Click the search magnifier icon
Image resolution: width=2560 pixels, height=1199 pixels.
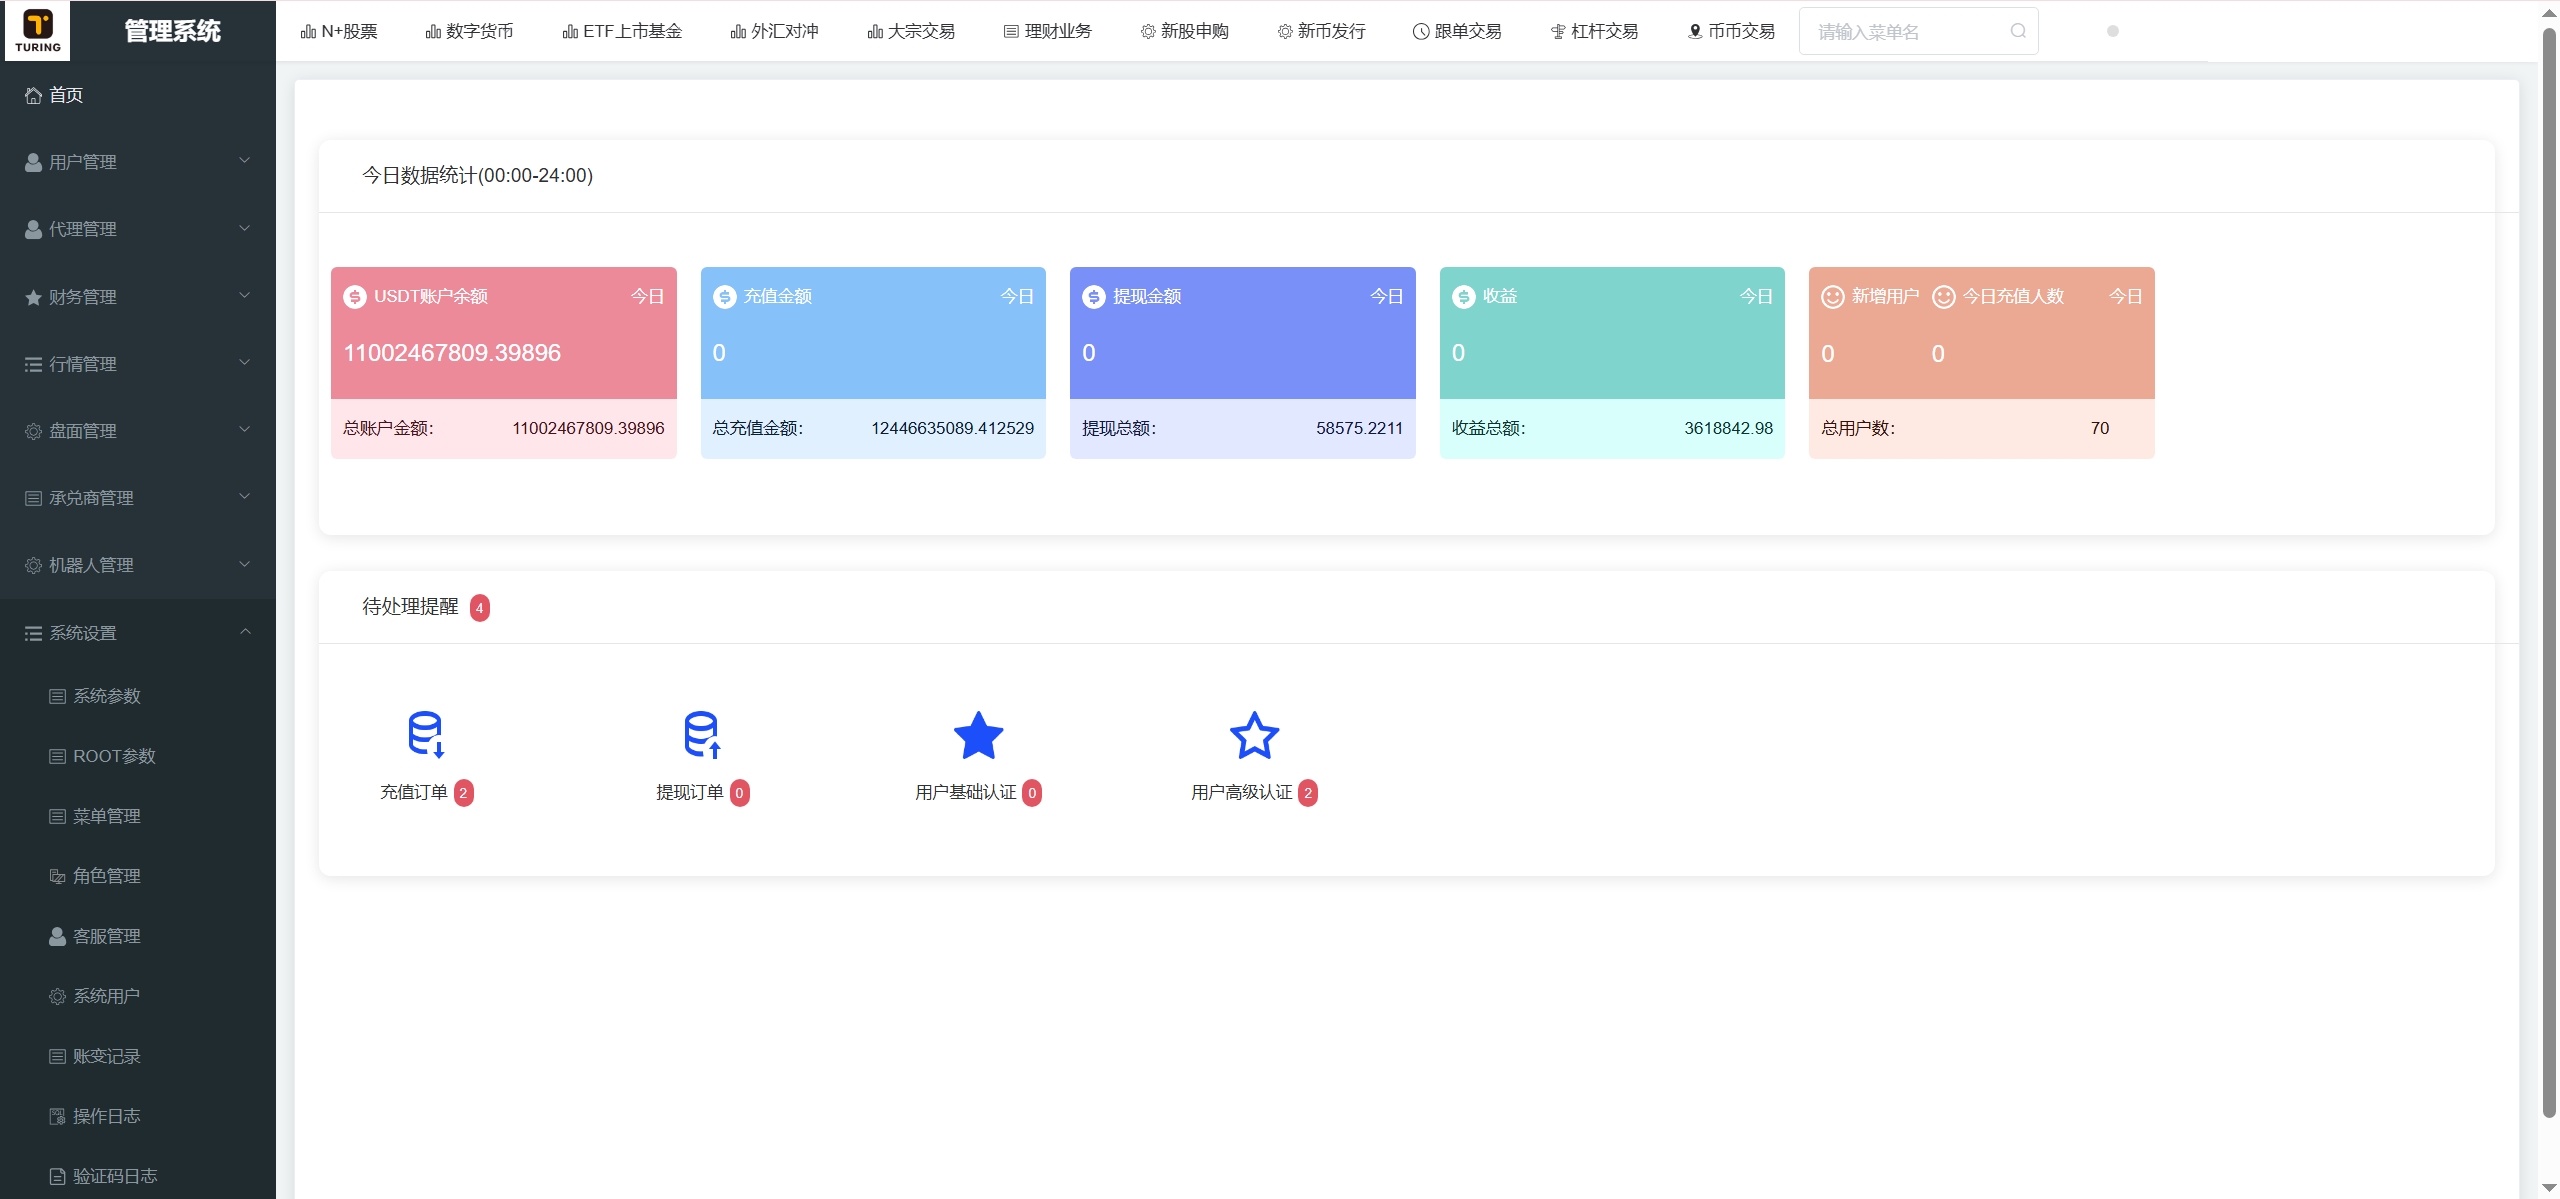2018,31
